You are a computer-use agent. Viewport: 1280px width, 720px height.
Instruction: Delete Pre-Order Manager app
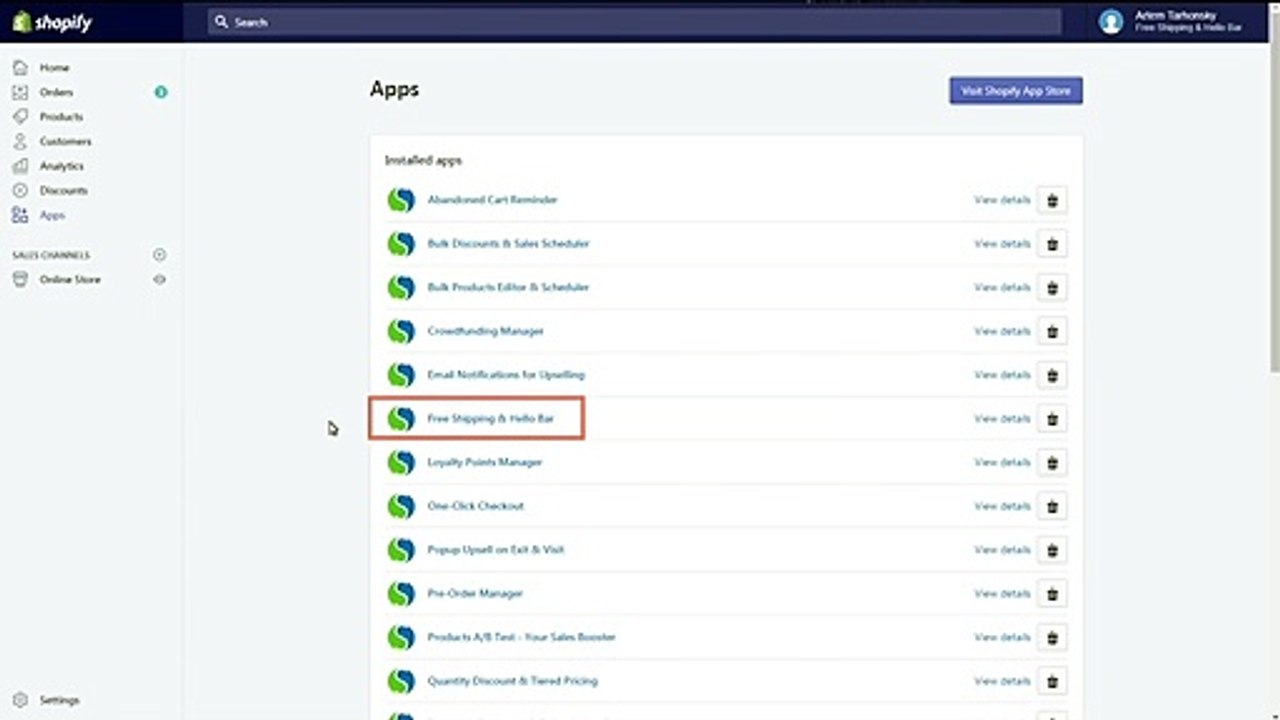(1052, 594)
